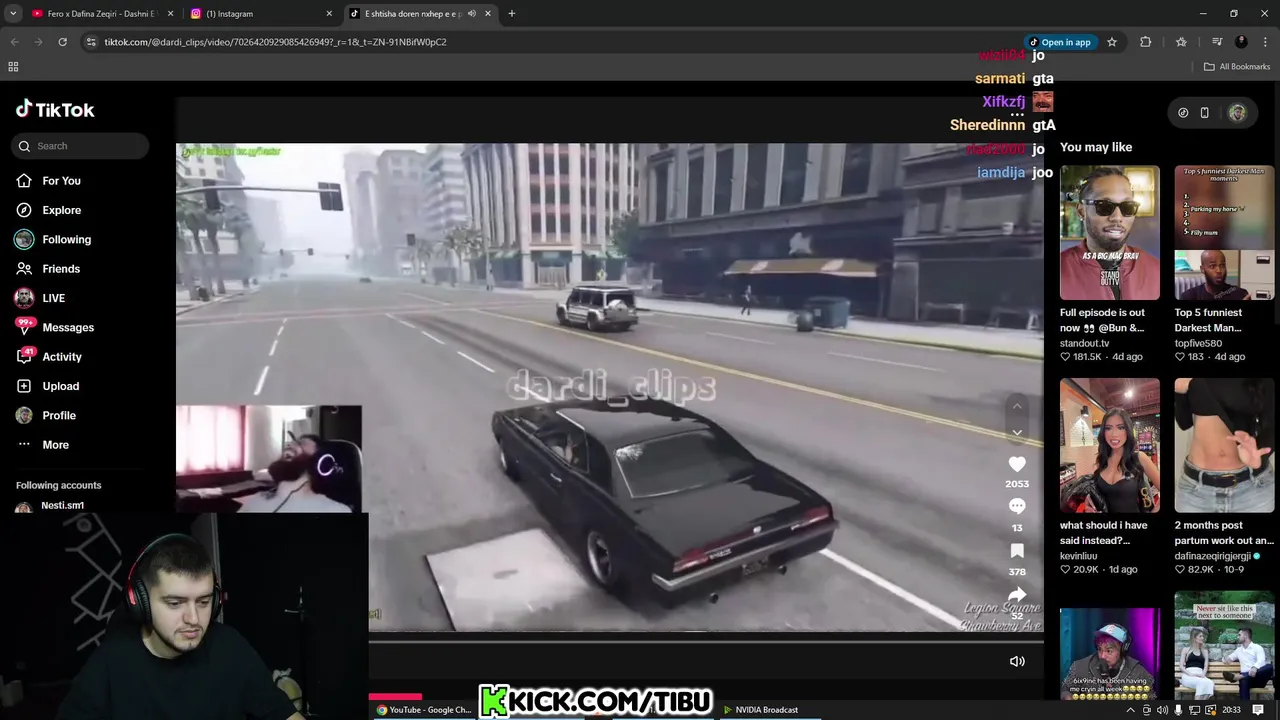1280x720 pixels.
Task: Open the Activity notifications
Action: [x=49, y=357]
